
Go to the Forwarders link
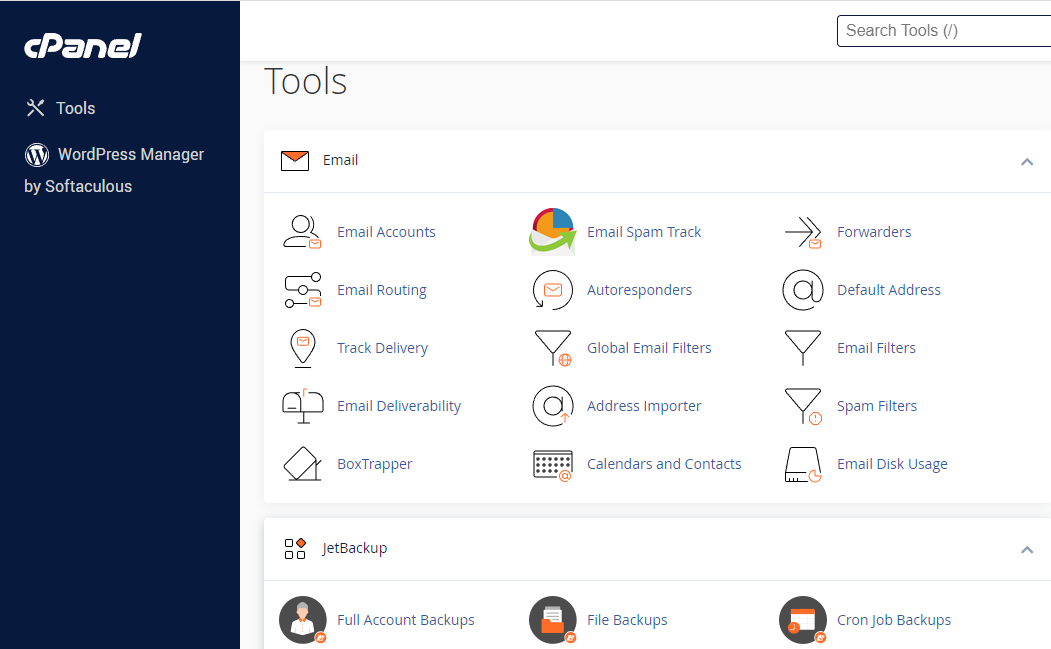pyautogui.click(x=874, y=232)
